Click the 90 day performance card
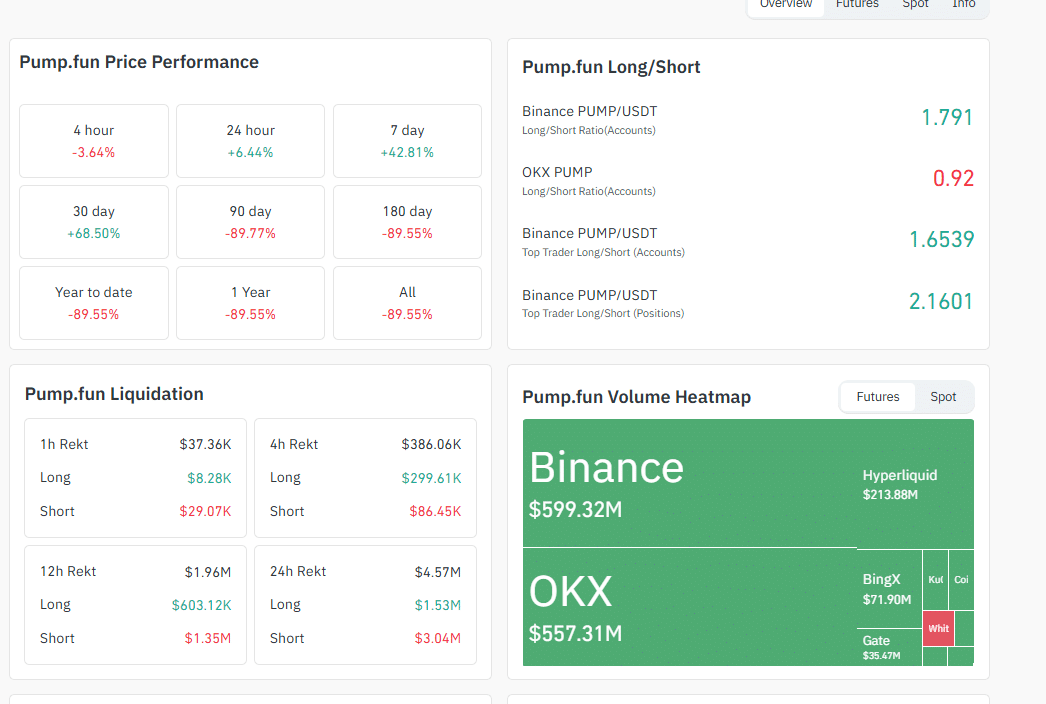 (250, 222)
